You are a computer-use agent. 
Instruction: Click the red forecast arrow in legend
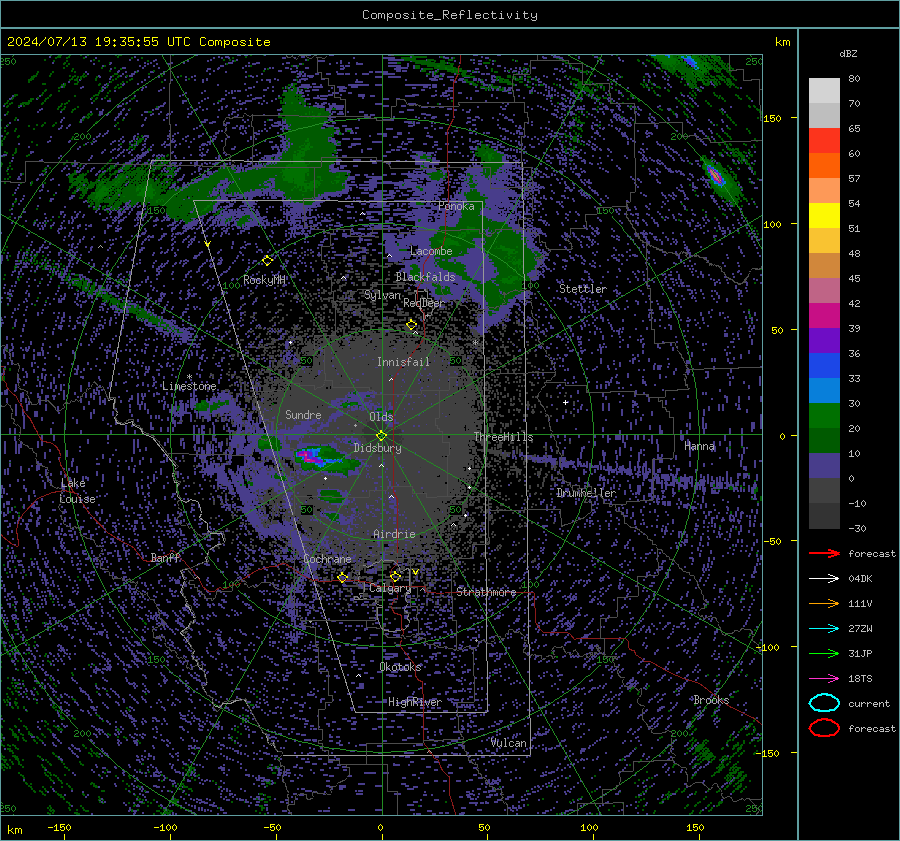pos(824,553)
